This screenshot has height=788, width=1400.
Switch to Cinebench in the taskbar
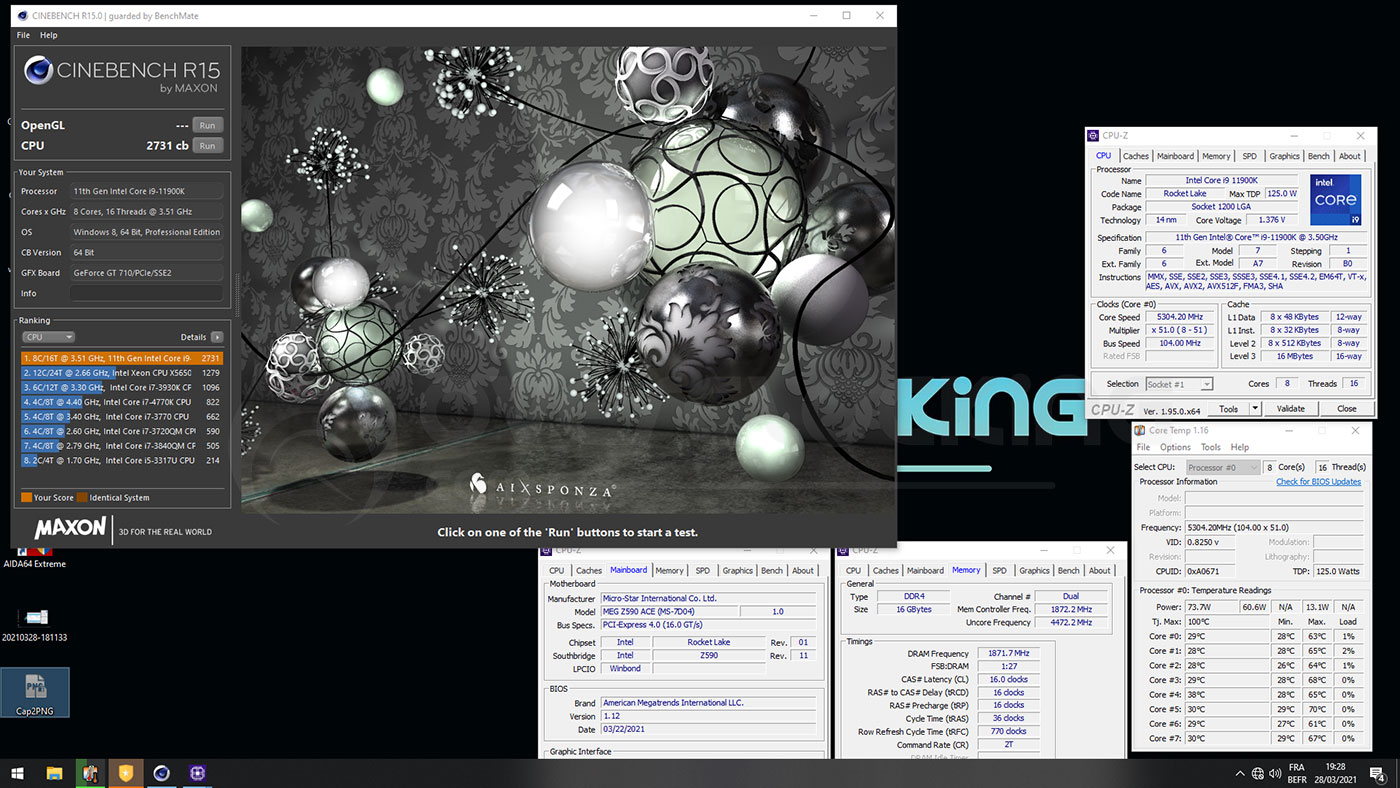coord(162,773)
